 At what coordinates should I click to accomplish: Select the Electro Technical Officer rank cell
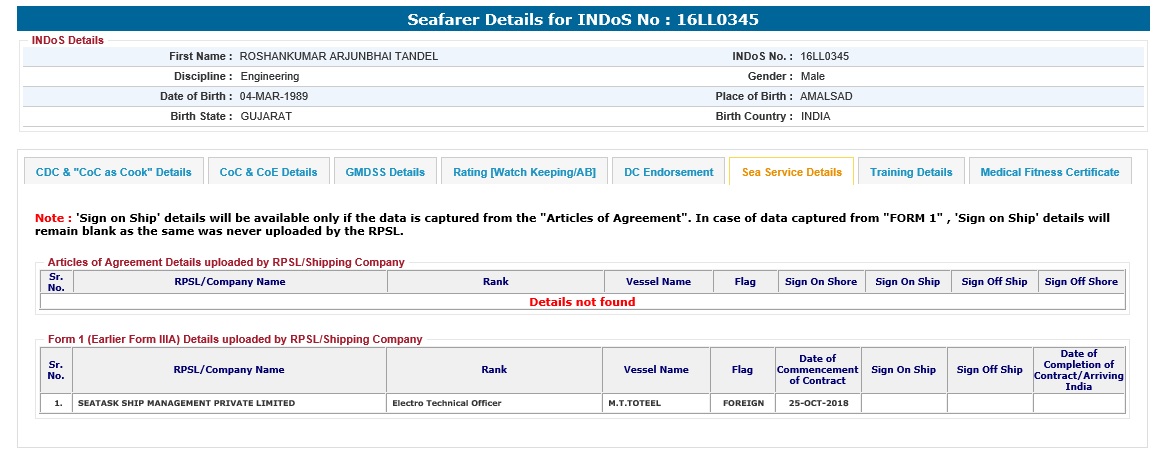[446, 403]
